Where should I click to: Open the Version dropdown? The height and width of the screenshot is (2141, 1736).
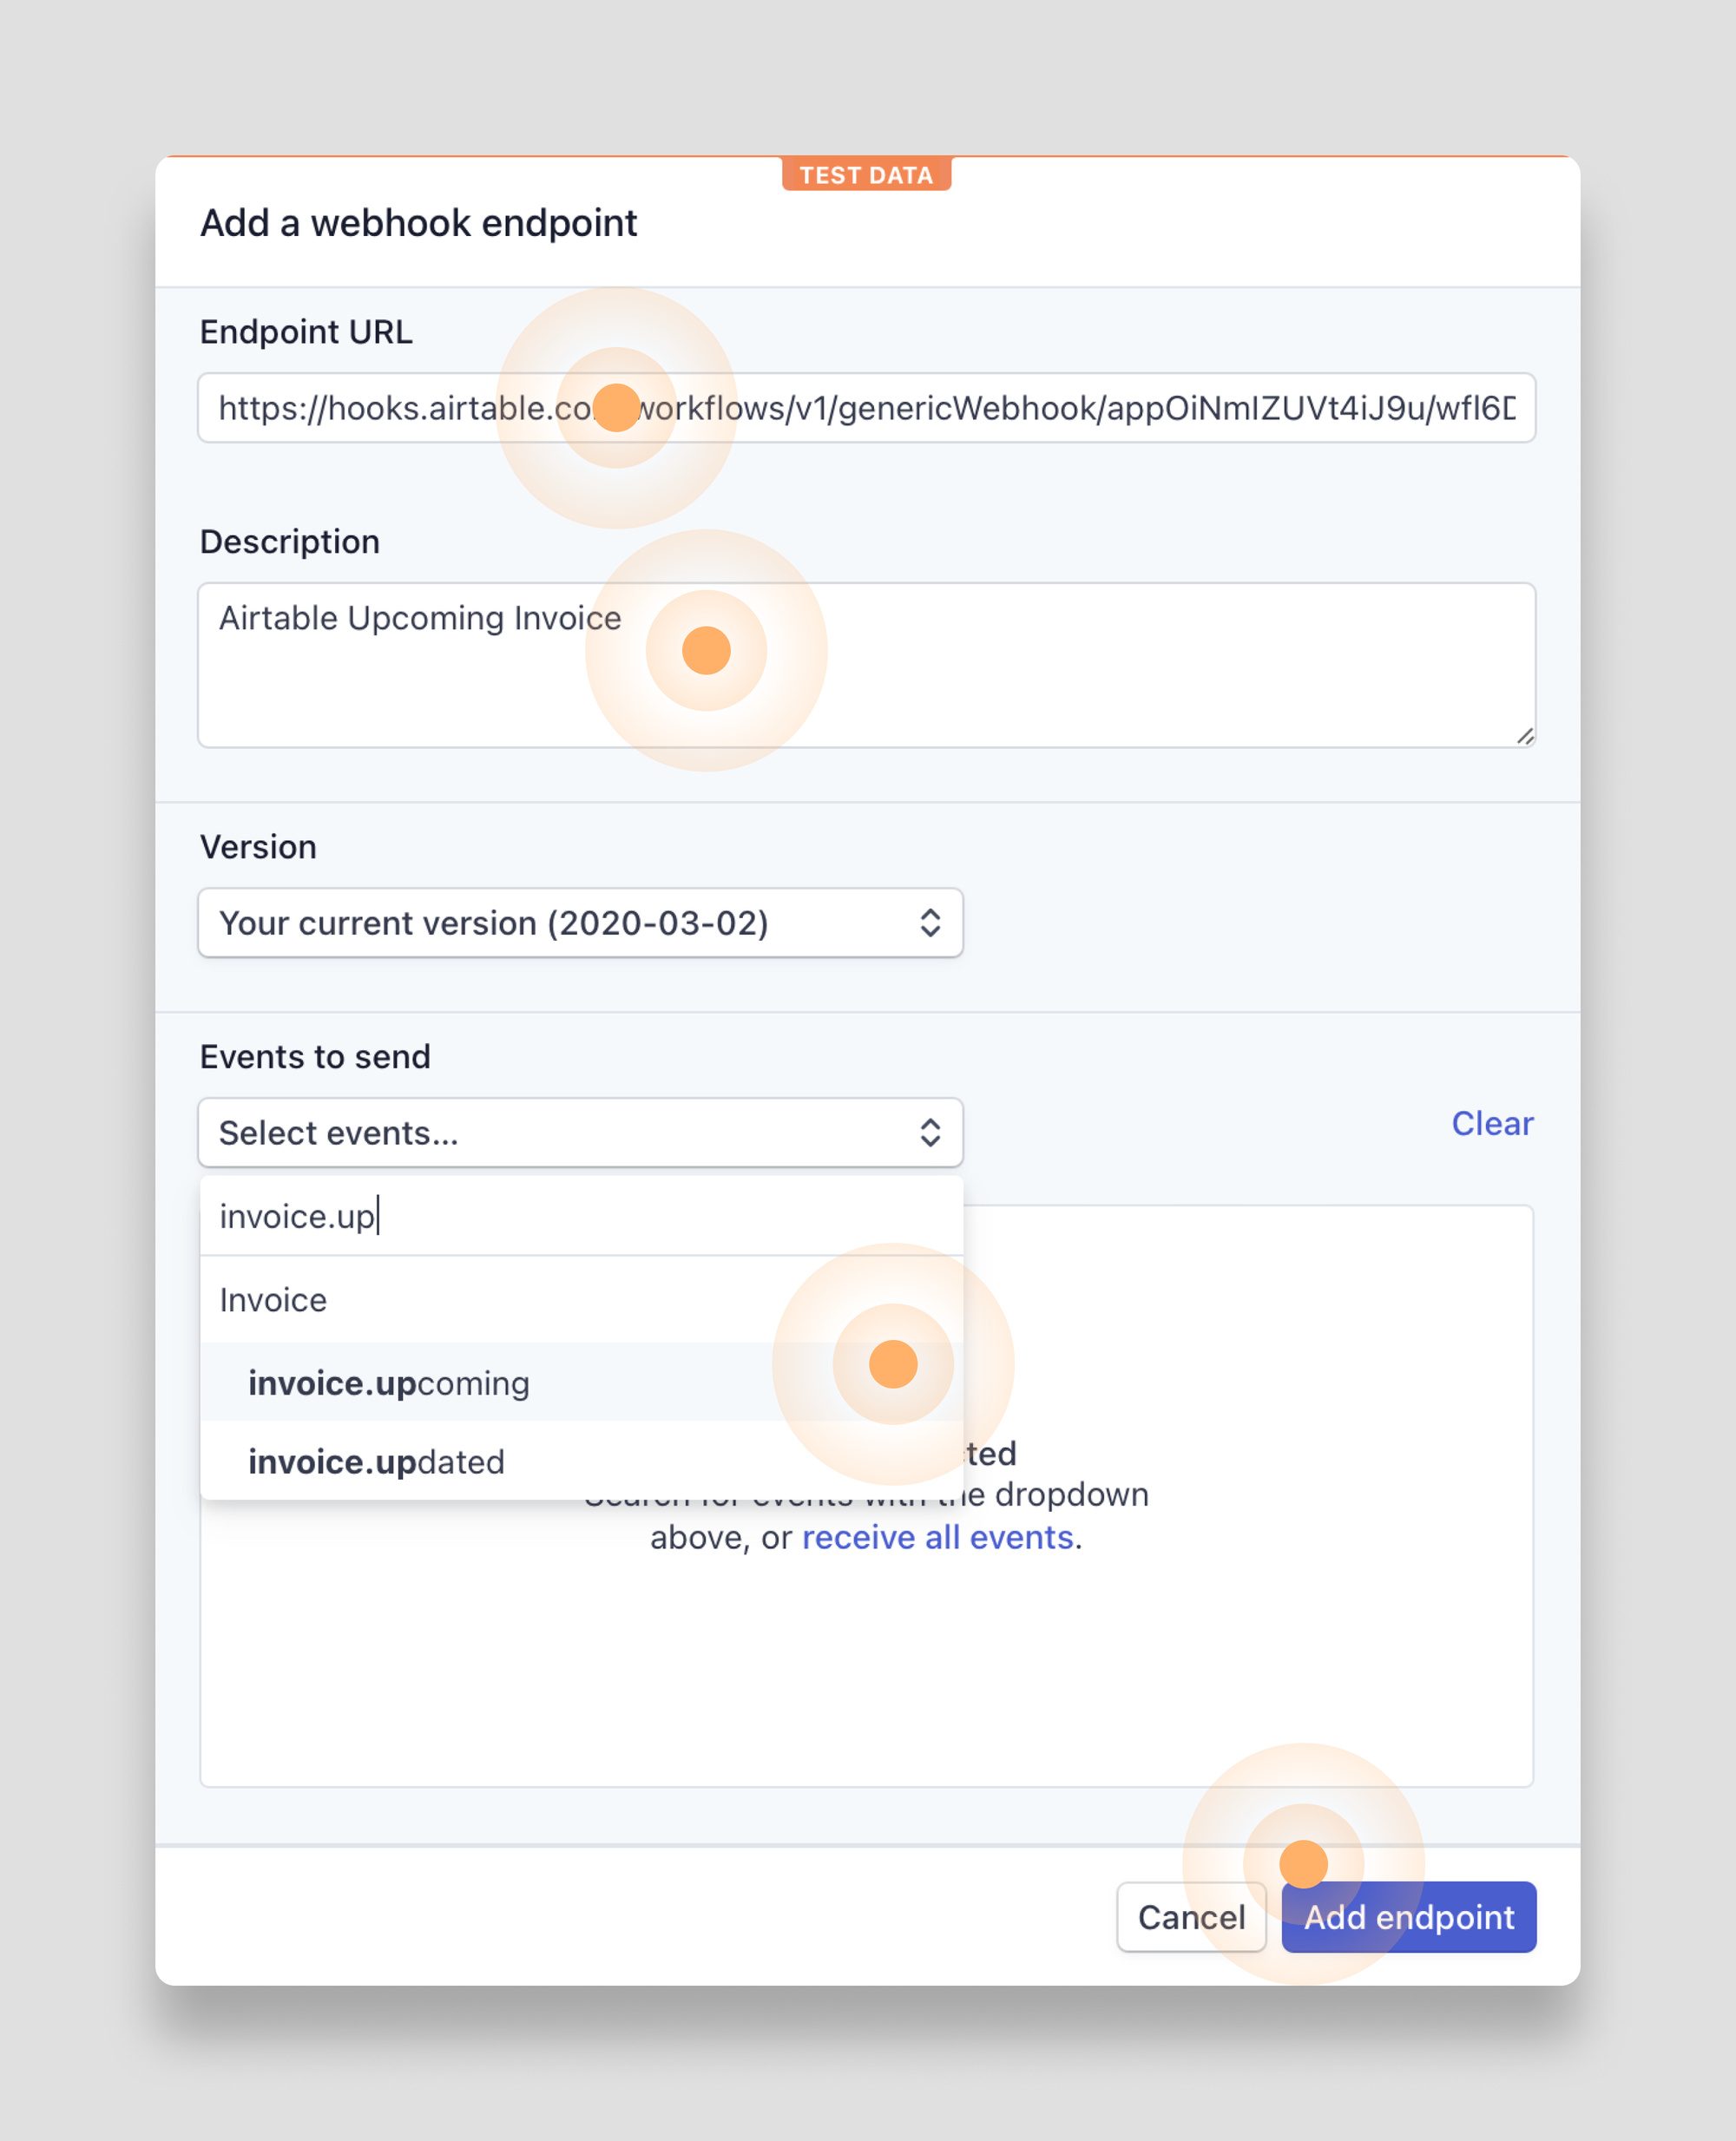[x=580, y=923]
